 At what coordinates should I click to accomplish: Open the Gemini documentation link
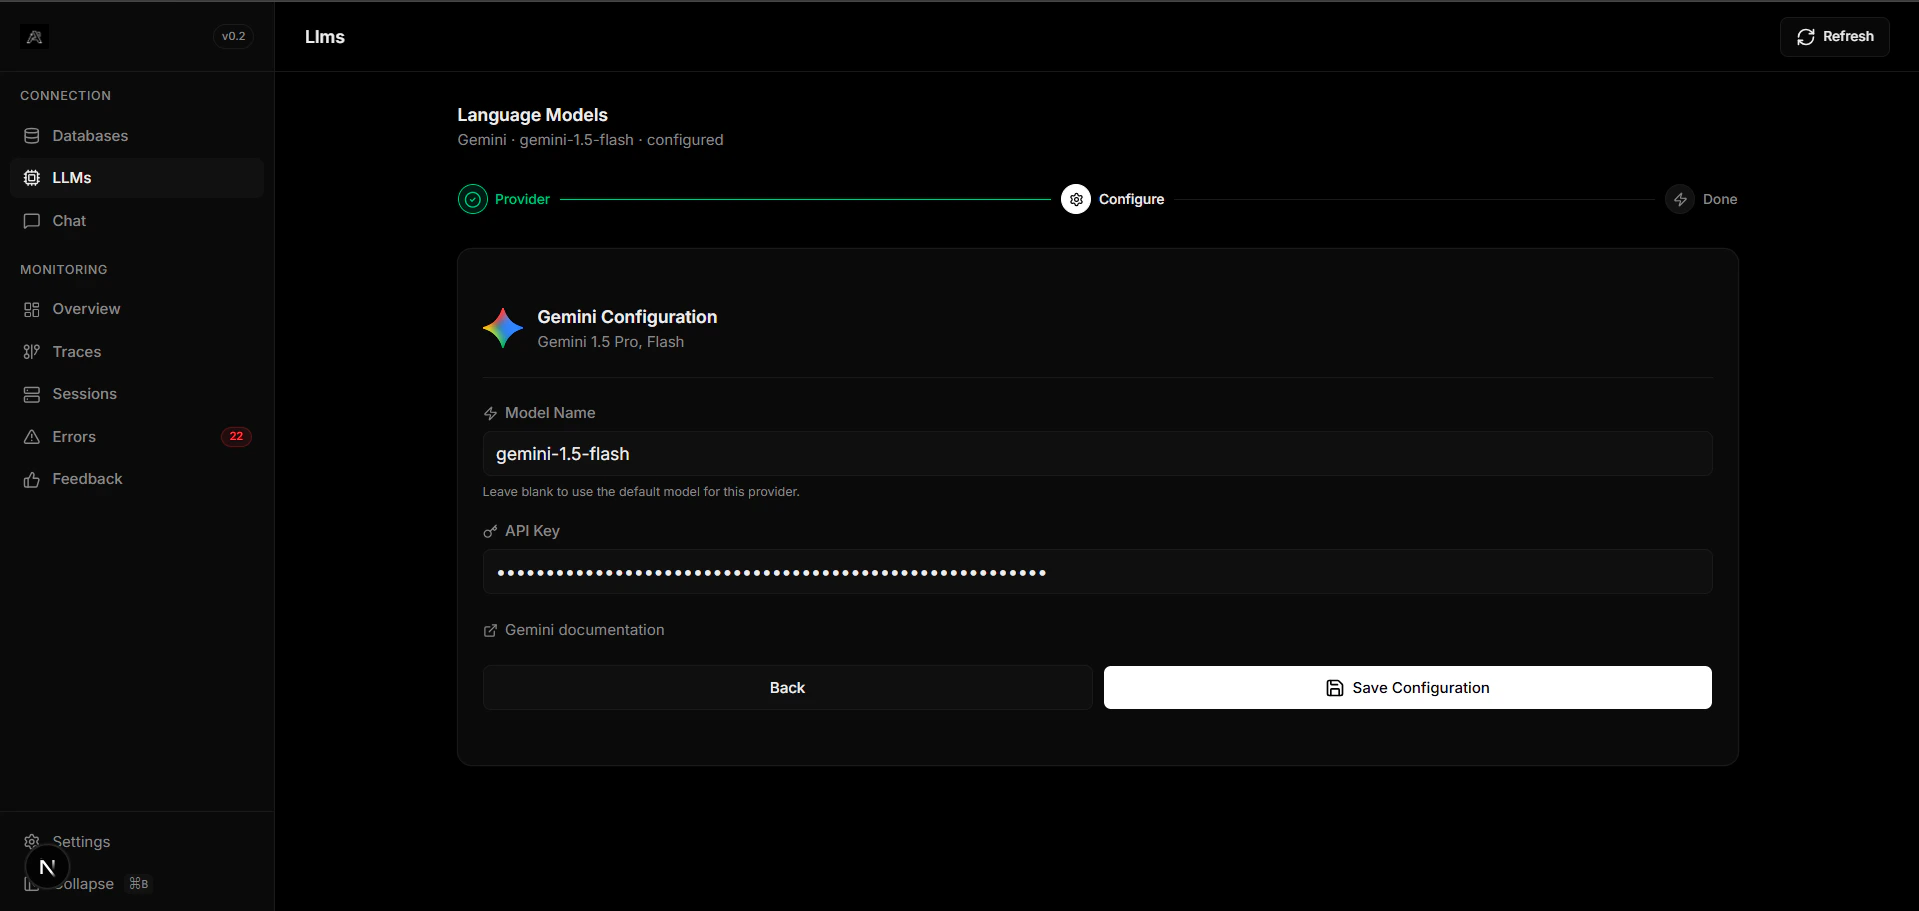(574, 630)
